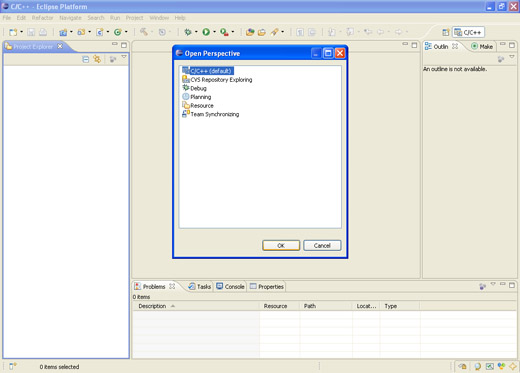Open the Debug dropdown arrow
The height and width of the screenshot is (373, 520).
click(196, 32)
